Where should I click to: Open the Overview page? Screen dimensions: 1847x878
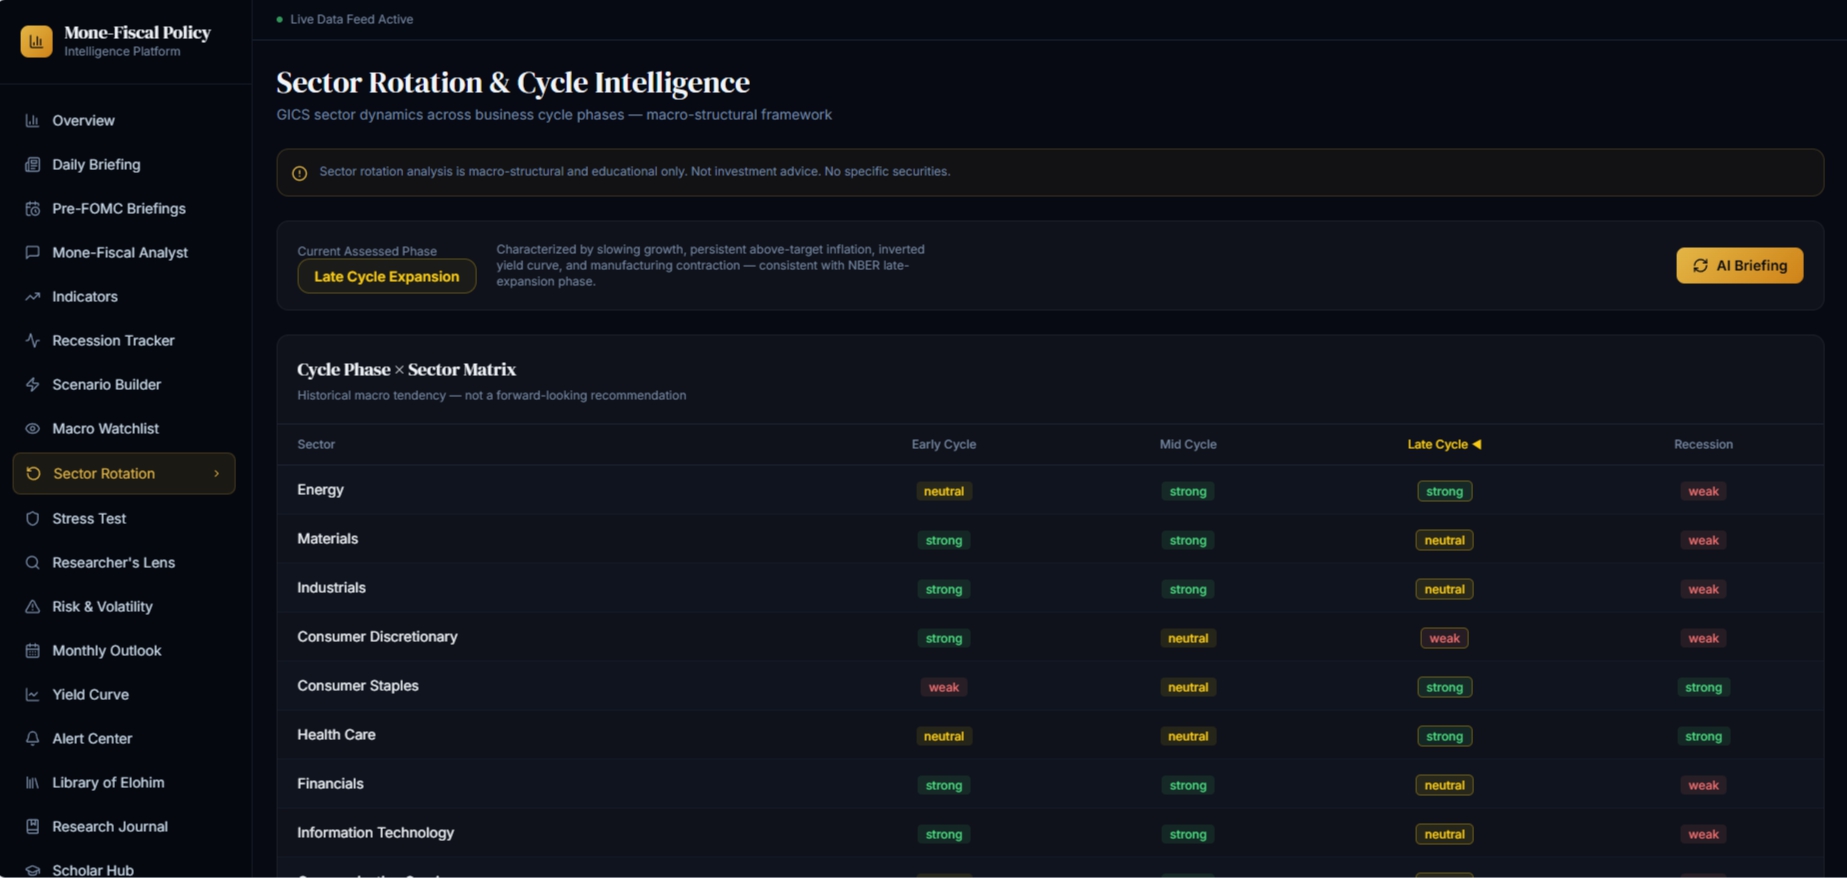[x=124, y=120]
